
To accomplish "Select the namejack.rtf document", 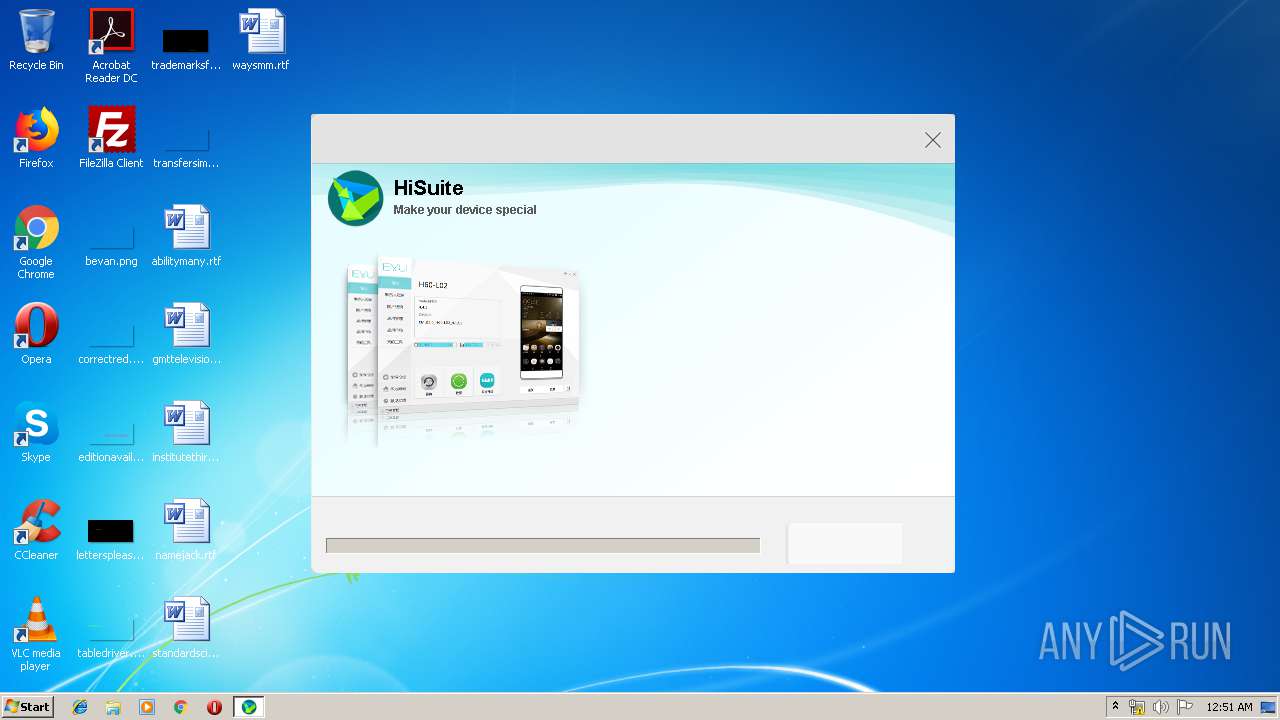I will click(x=186, y=530).
